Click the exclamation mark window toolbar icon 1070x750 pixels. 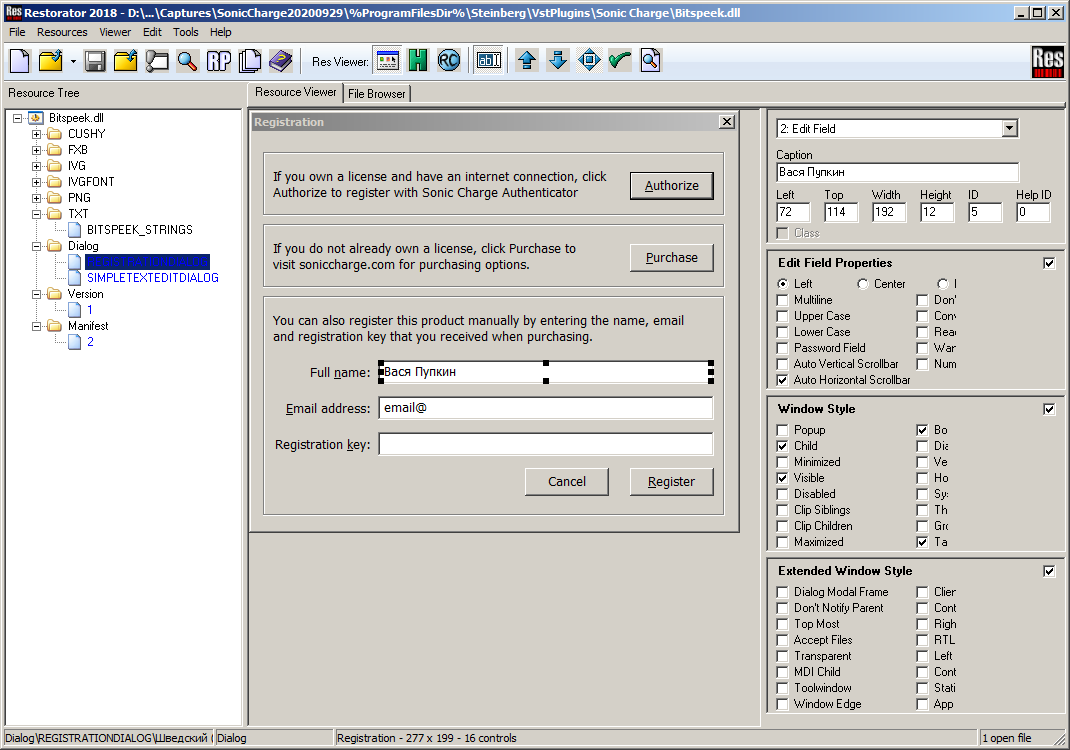[x=157, y=61]
